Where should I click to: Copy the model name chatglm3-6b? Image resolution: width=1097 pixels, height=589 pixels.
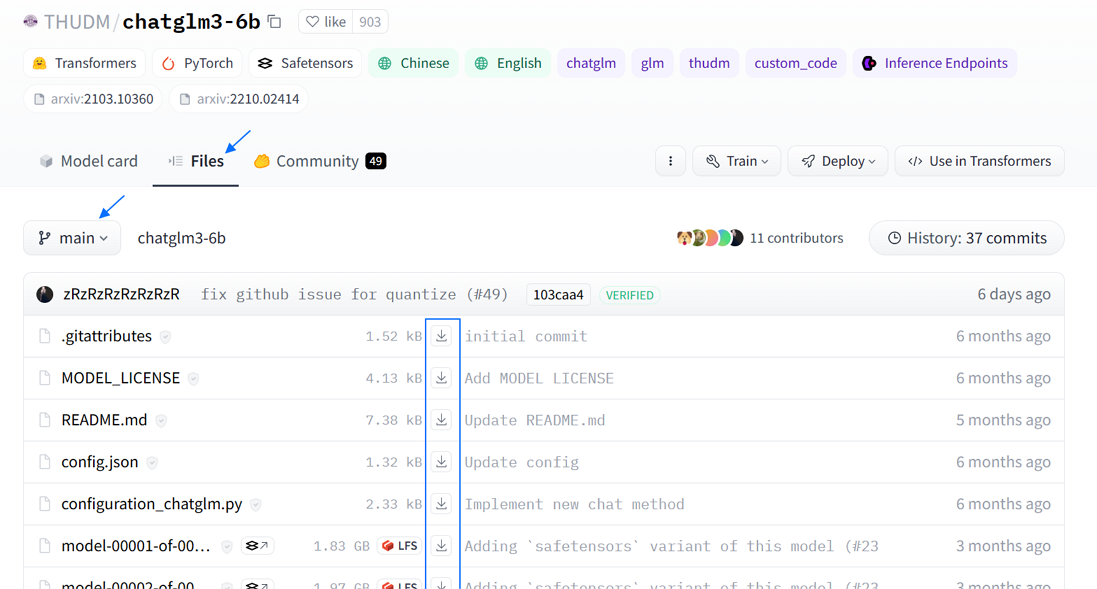[x=275, y=21]
